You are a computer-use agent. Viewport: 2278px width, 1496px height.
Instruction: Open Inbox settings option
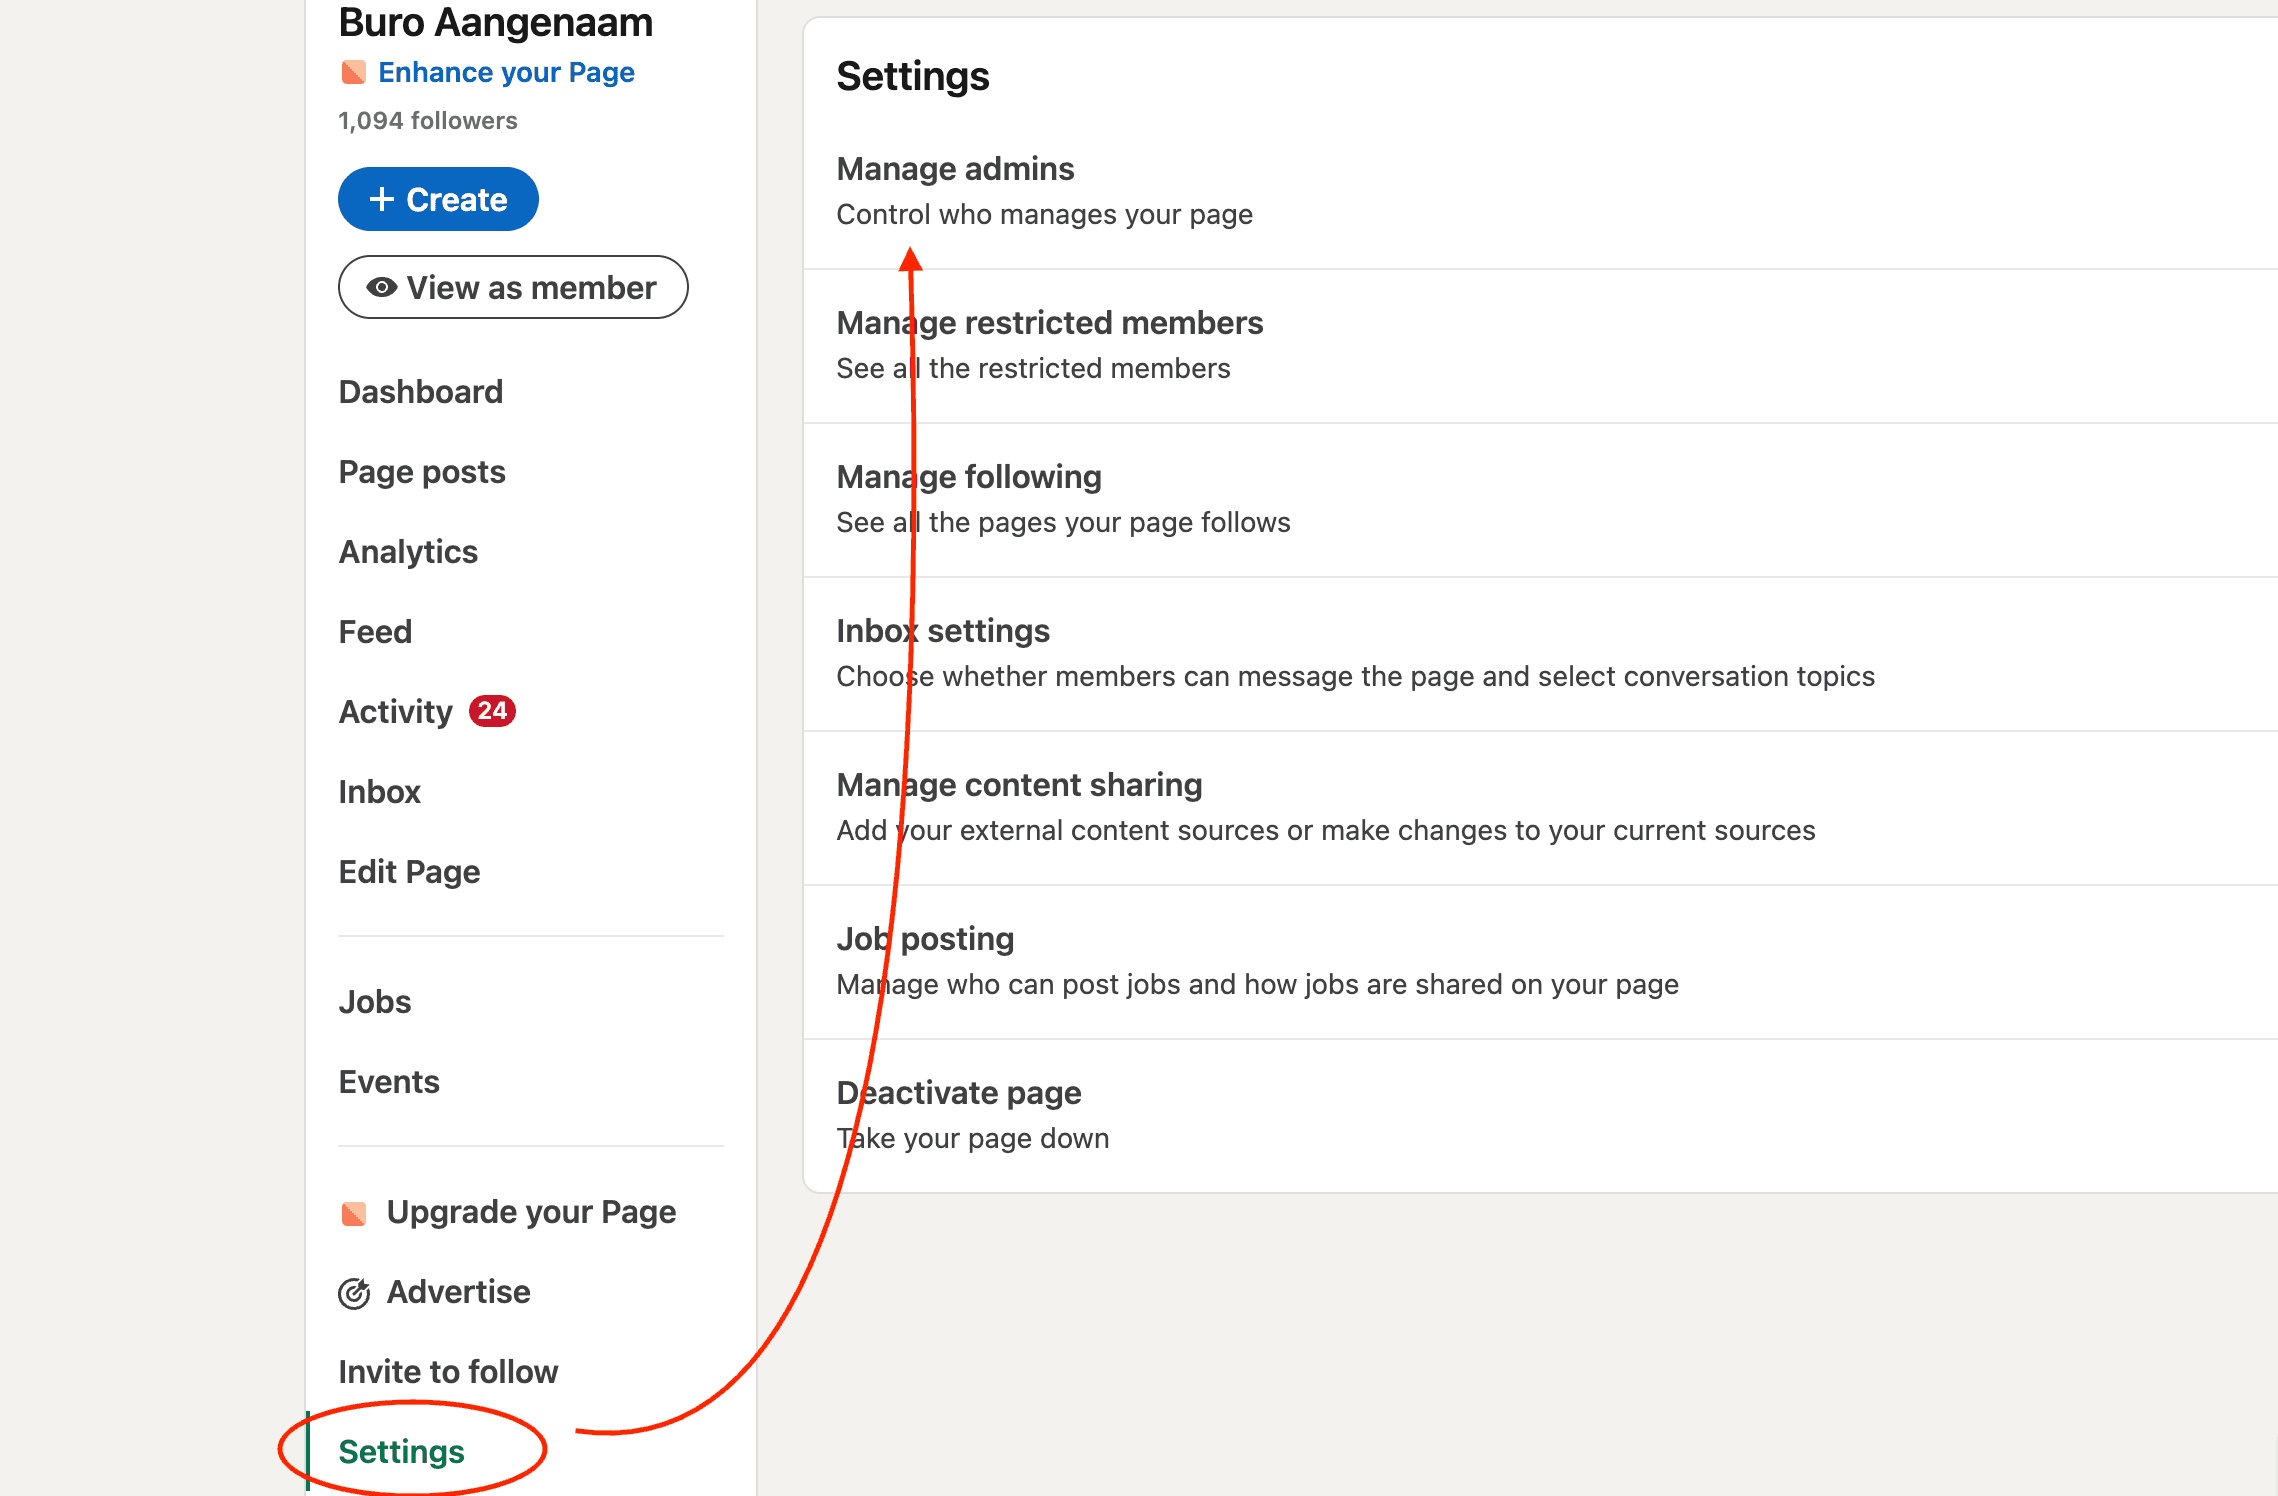point(1540,654)
